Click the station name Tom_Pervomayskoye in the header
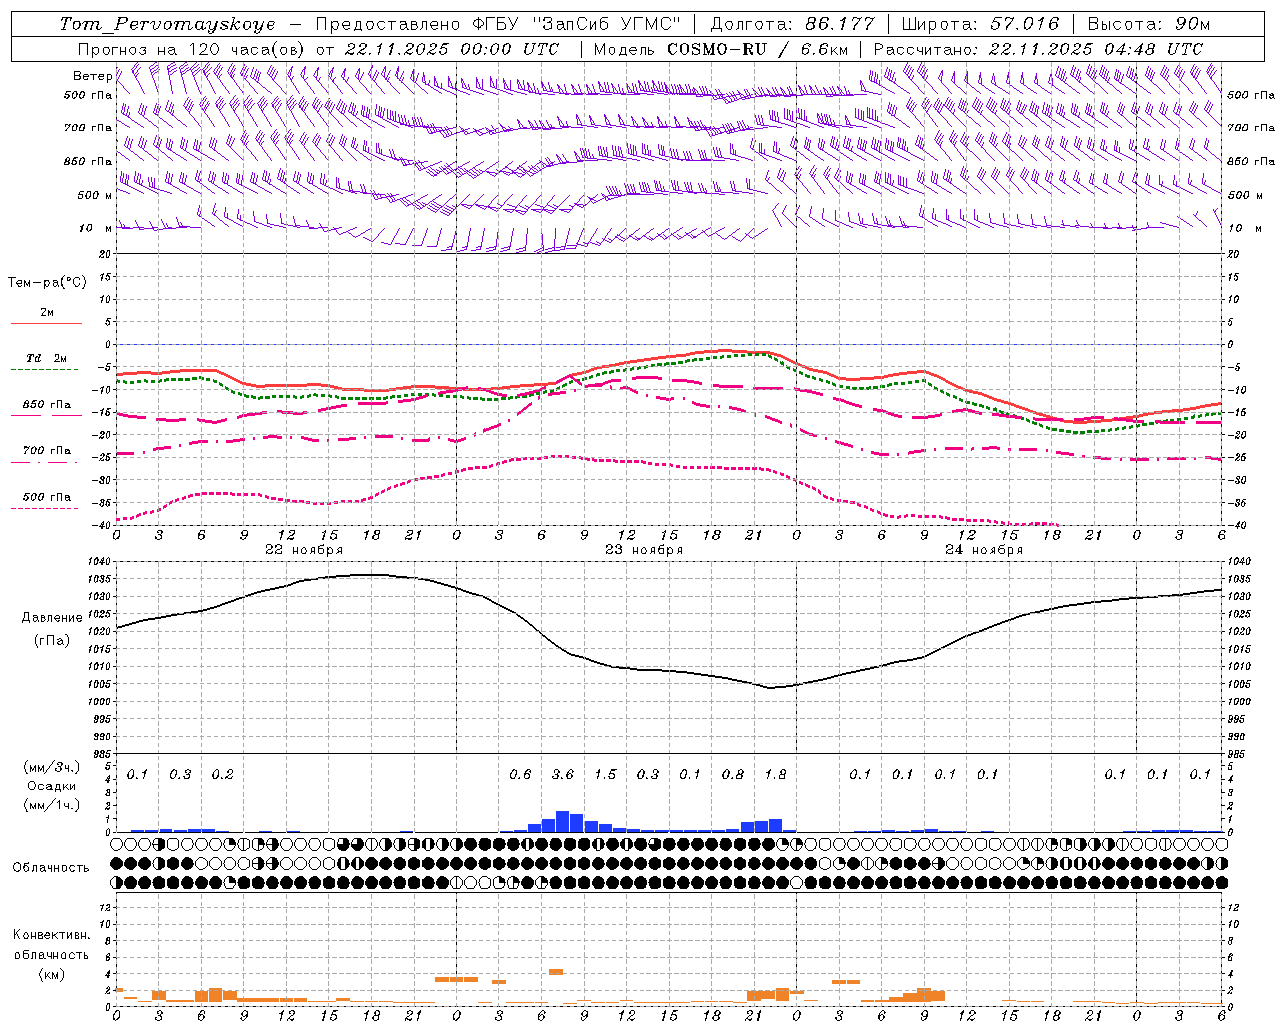The height and width of the screenshot is (1024, 1280). pyautogui.click(x=167, y=24)
